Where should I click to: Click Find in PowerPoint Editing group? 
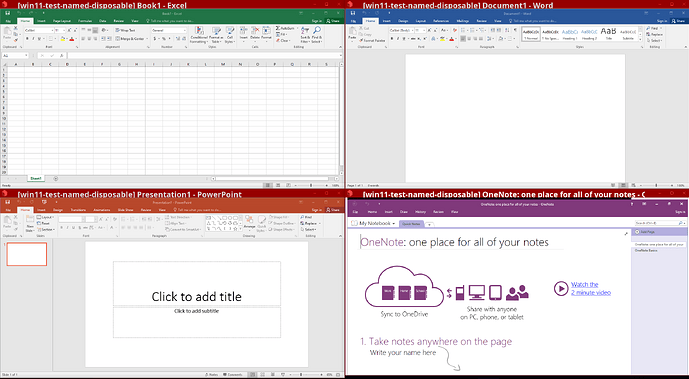[x=306, y=217]
